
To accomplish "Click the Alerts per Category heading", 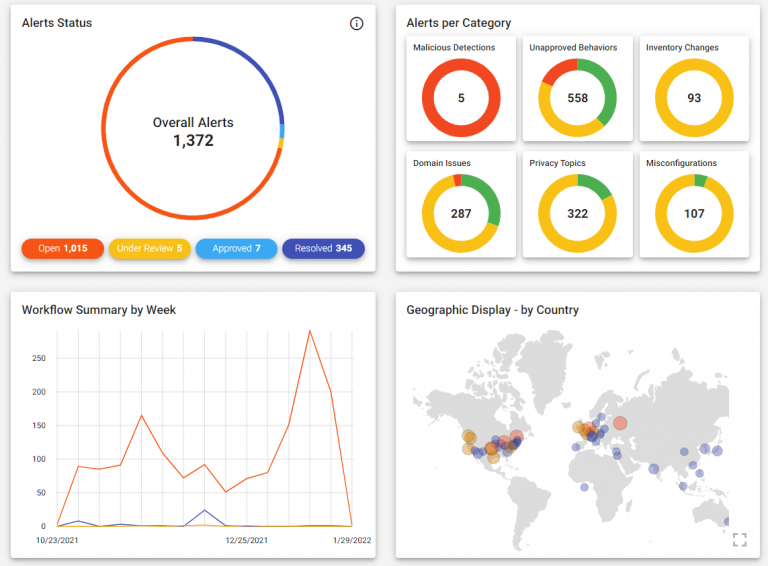I will point(458,23).
